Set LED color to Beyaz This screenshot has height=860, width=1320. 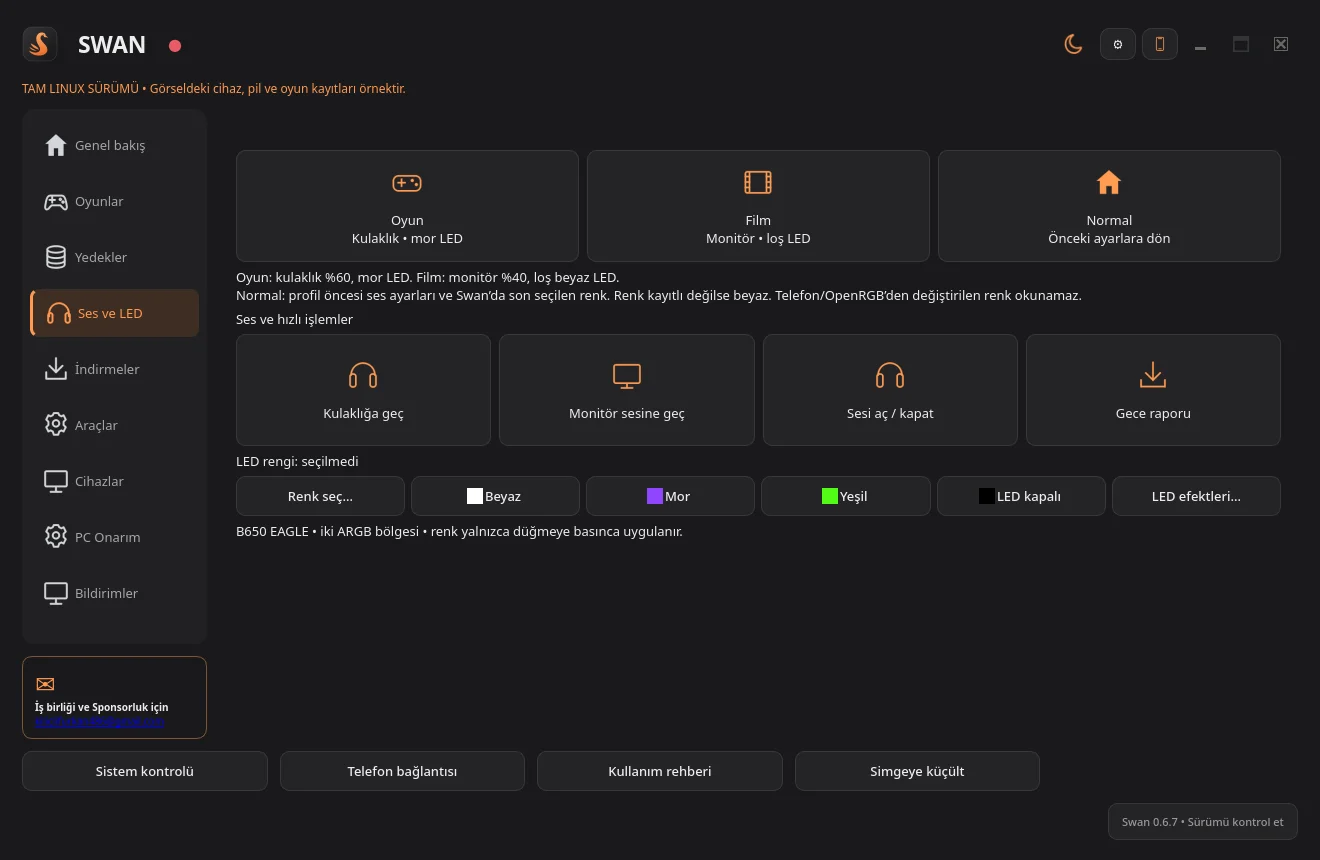pyautogui.click(x=495, y=496)
